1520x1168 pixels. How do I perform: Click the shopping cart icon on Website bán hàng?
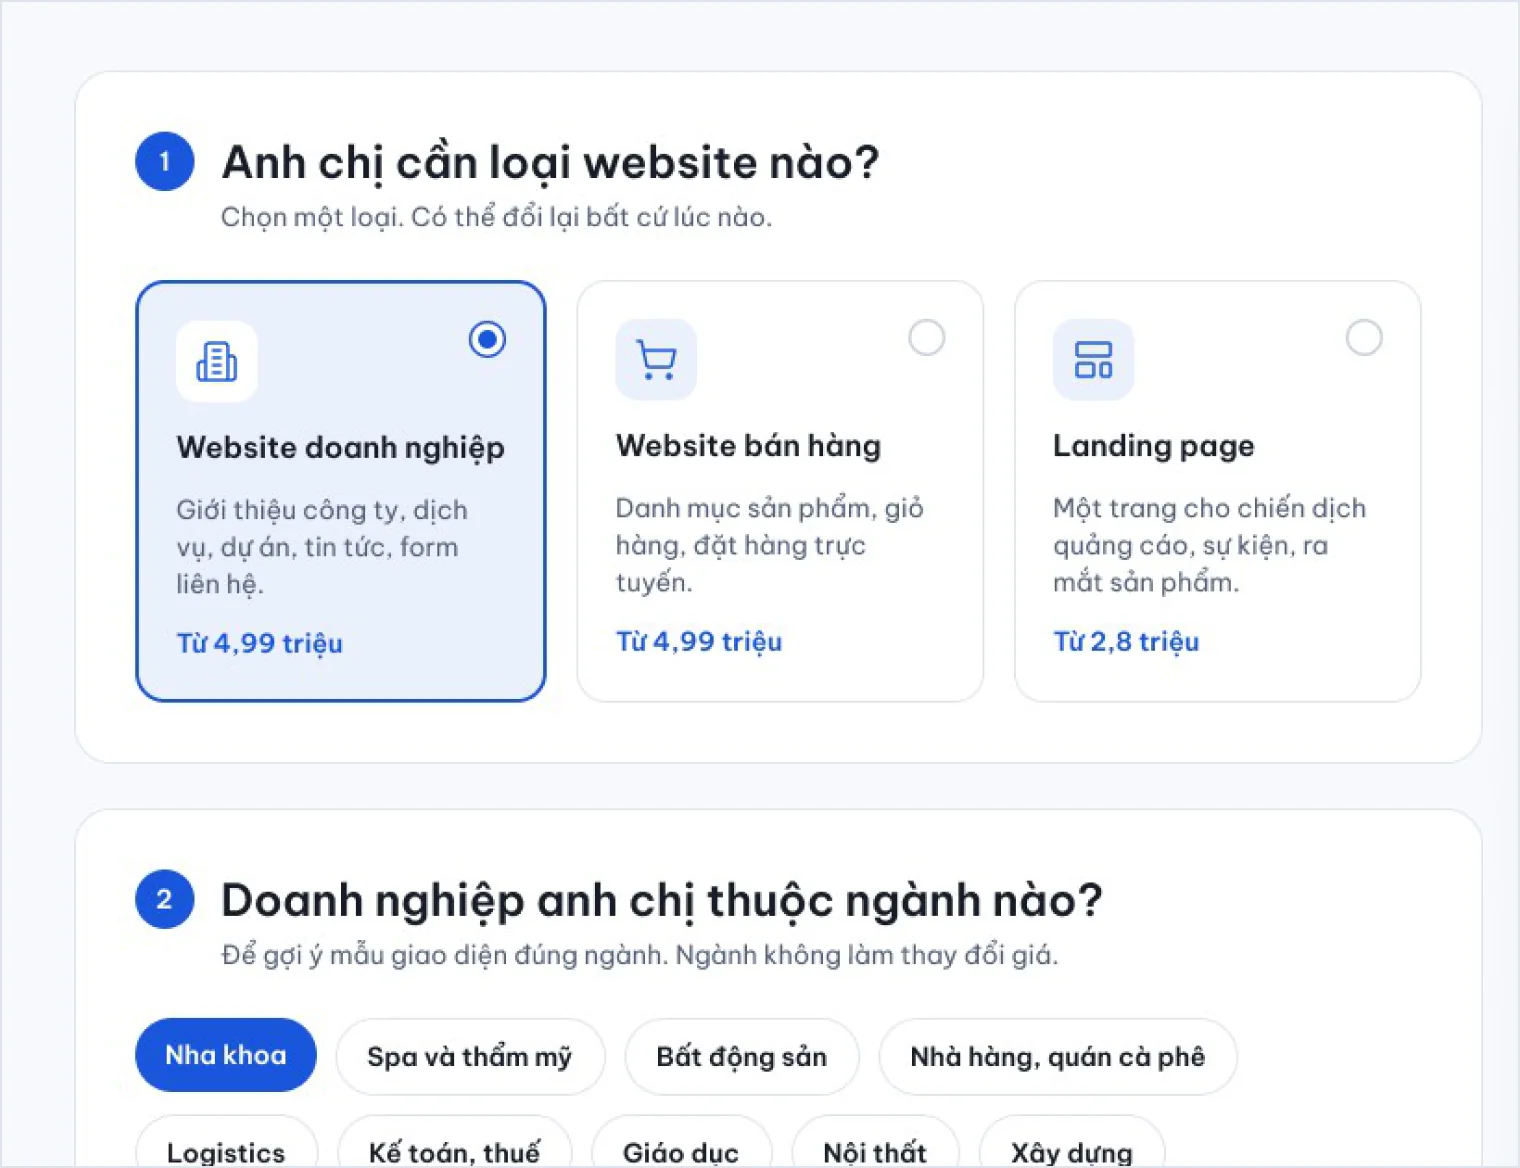click(656, 359)
